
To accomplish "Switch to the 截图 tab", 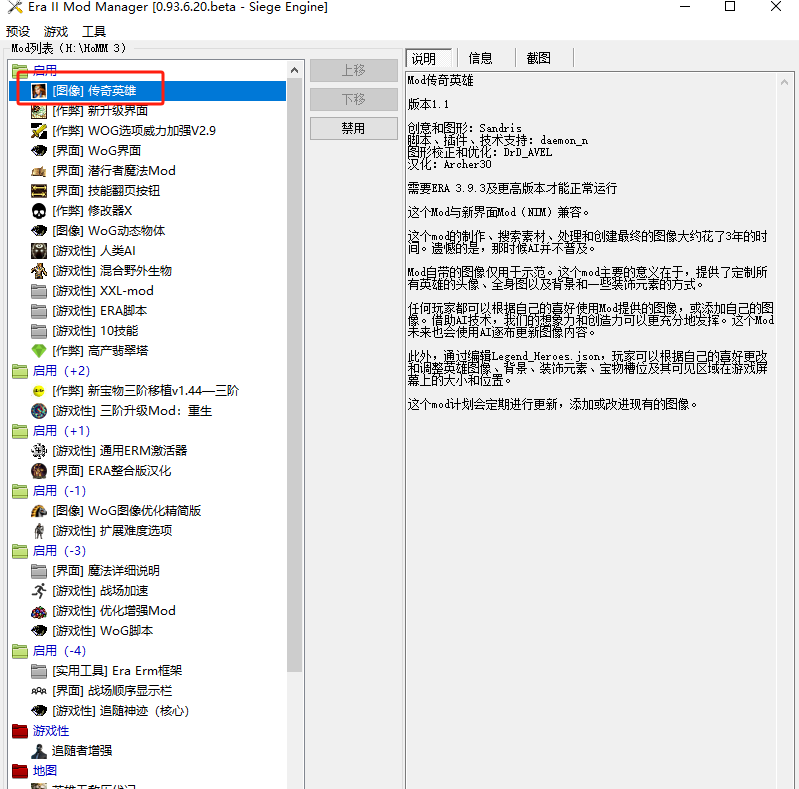I will tap(538, 58).
